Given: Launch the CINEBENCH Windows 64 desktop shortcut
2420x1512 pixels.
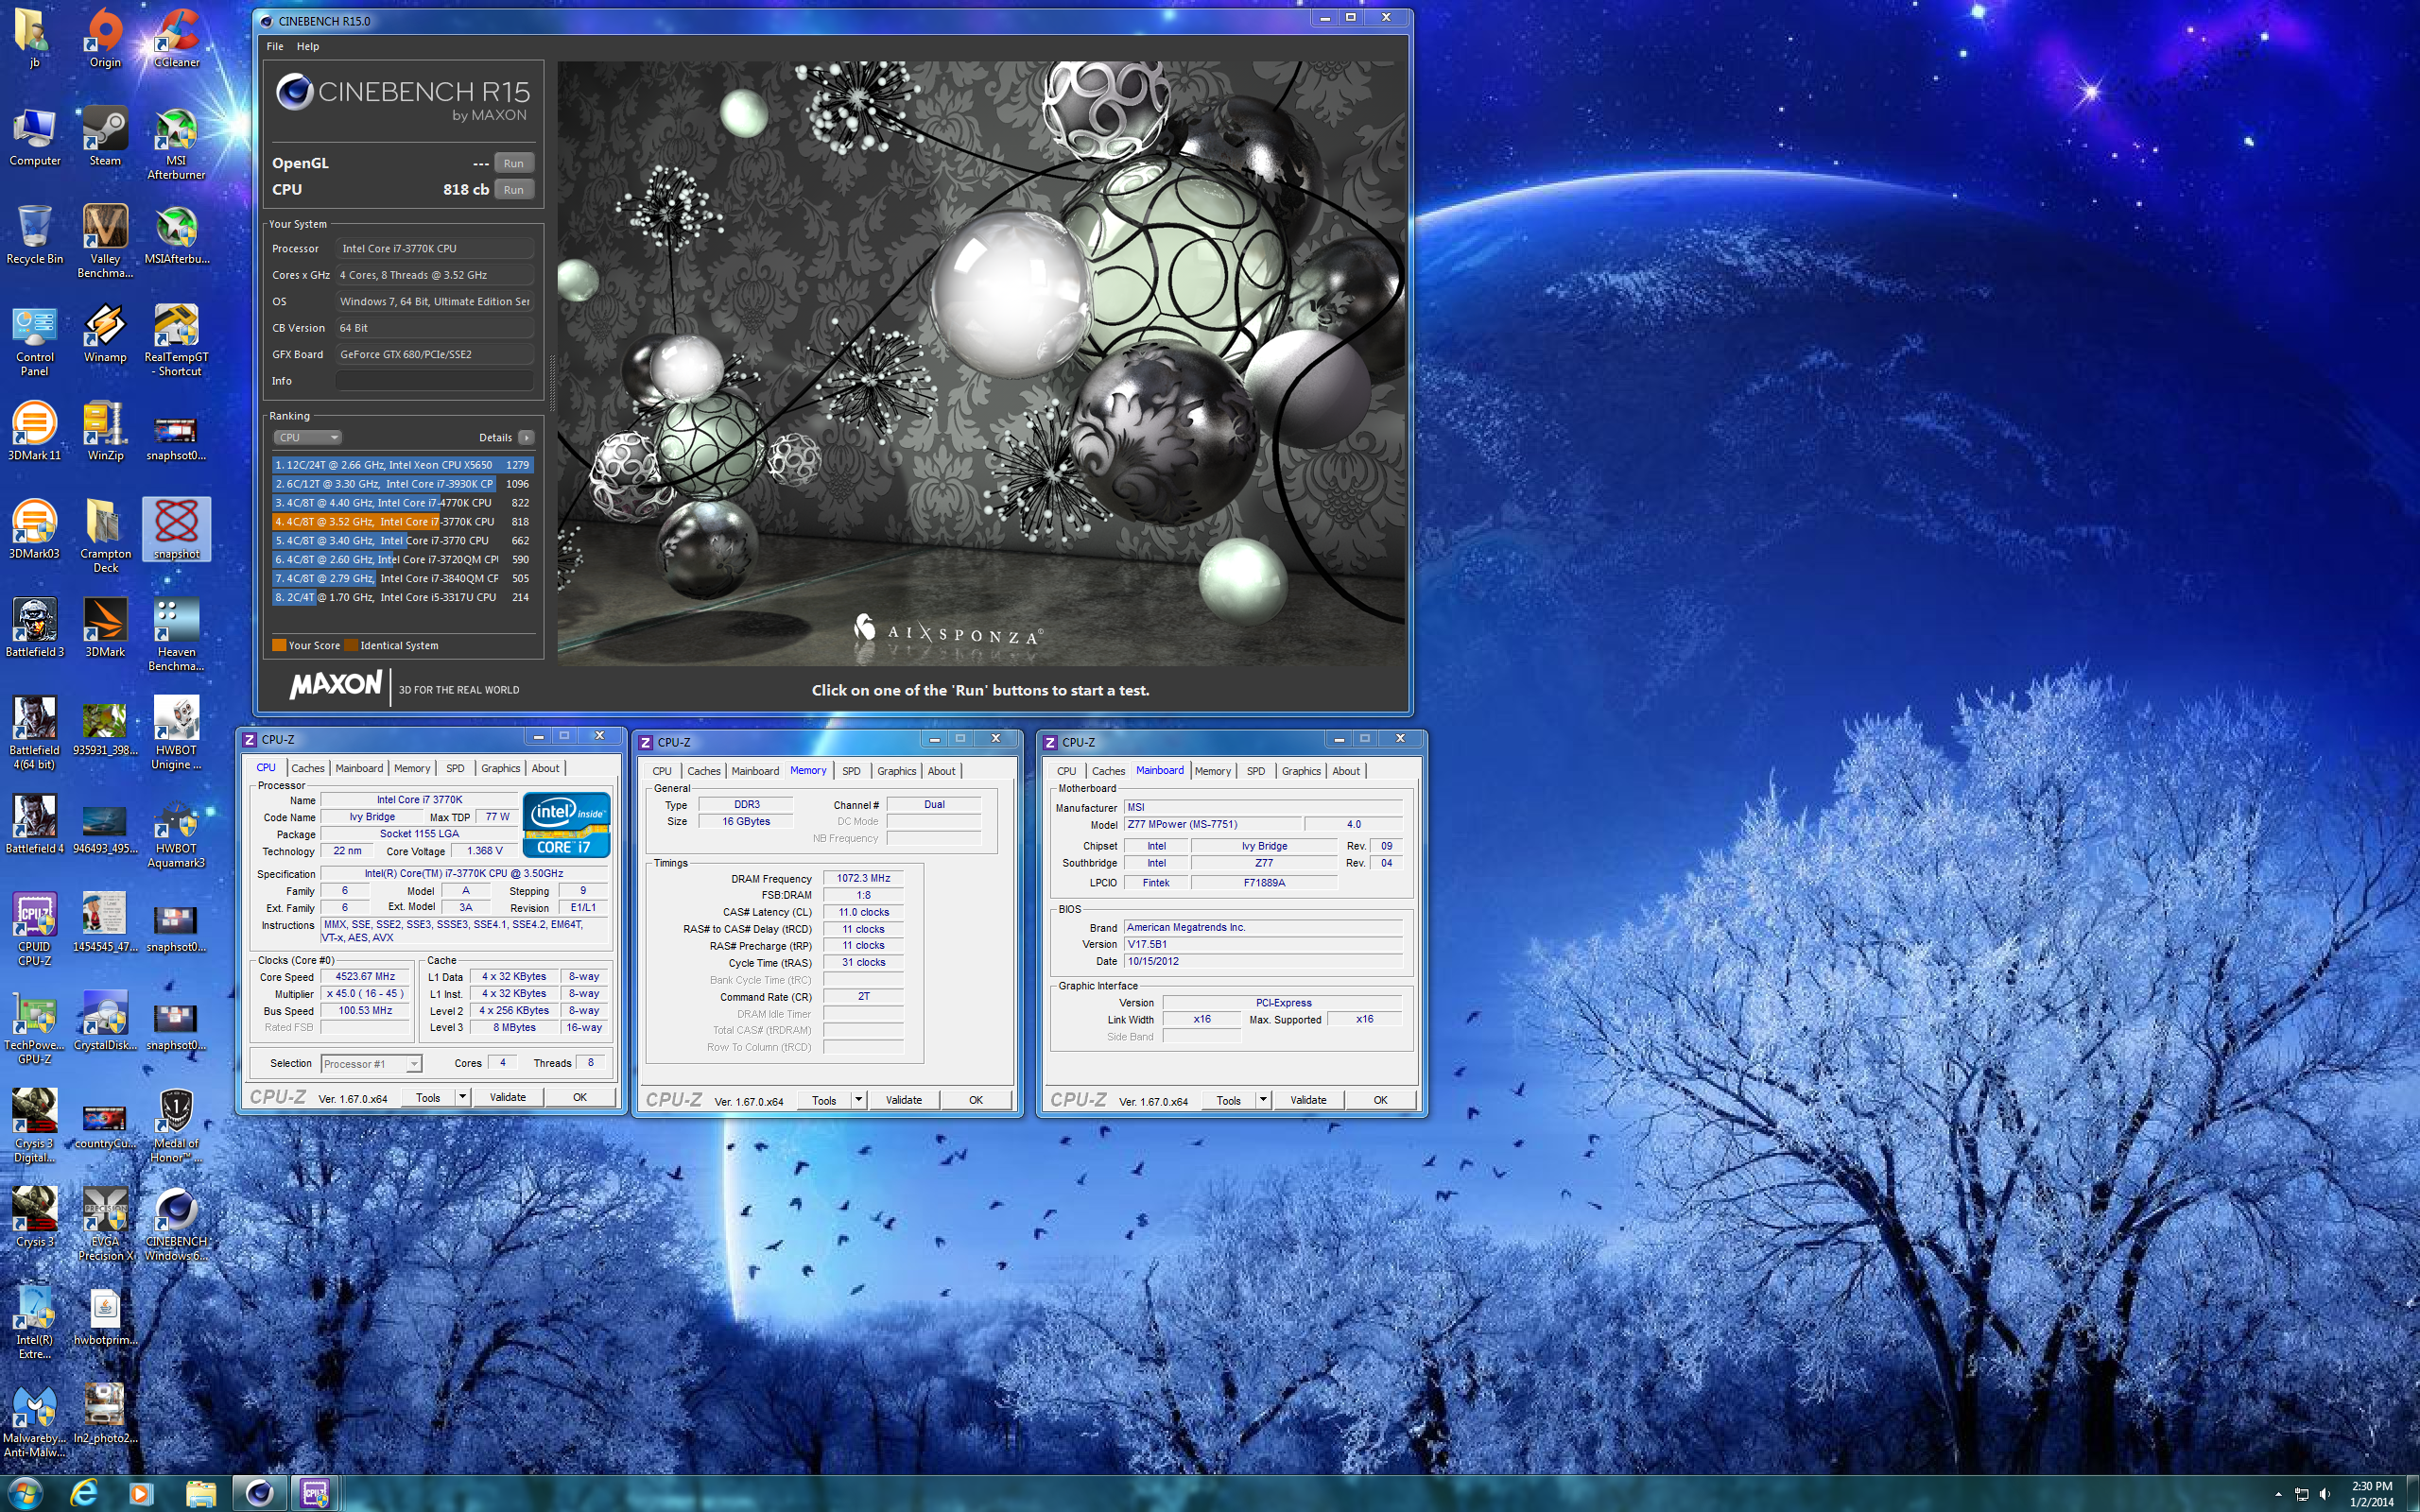Looking at the screenshot, I should click(x=176, y=1224).
